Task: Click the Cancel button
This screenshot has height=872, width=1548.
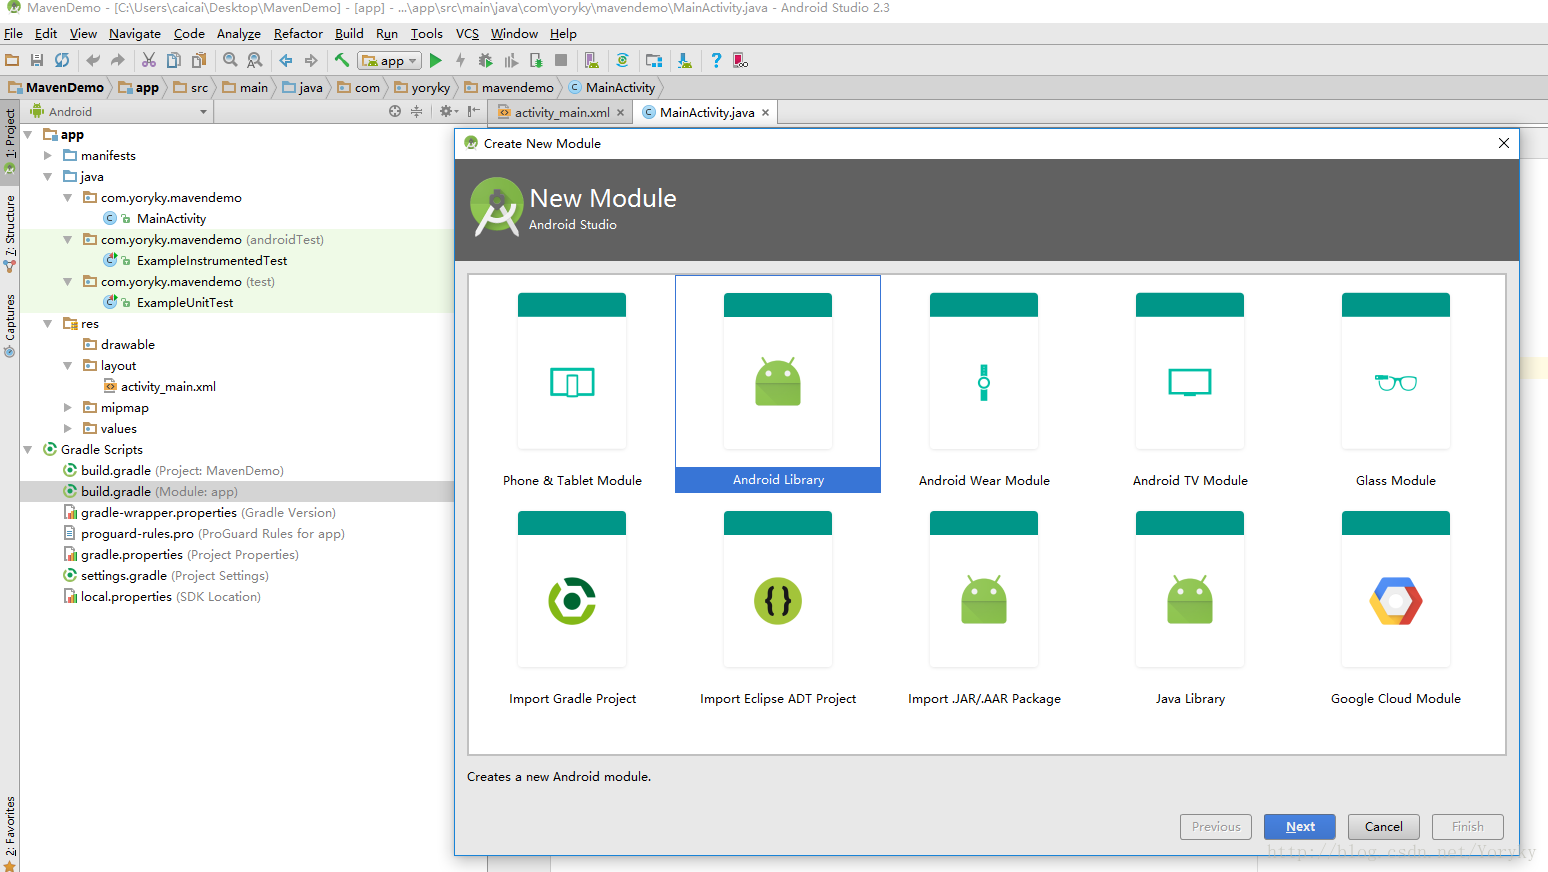Action: [1384, 826]
